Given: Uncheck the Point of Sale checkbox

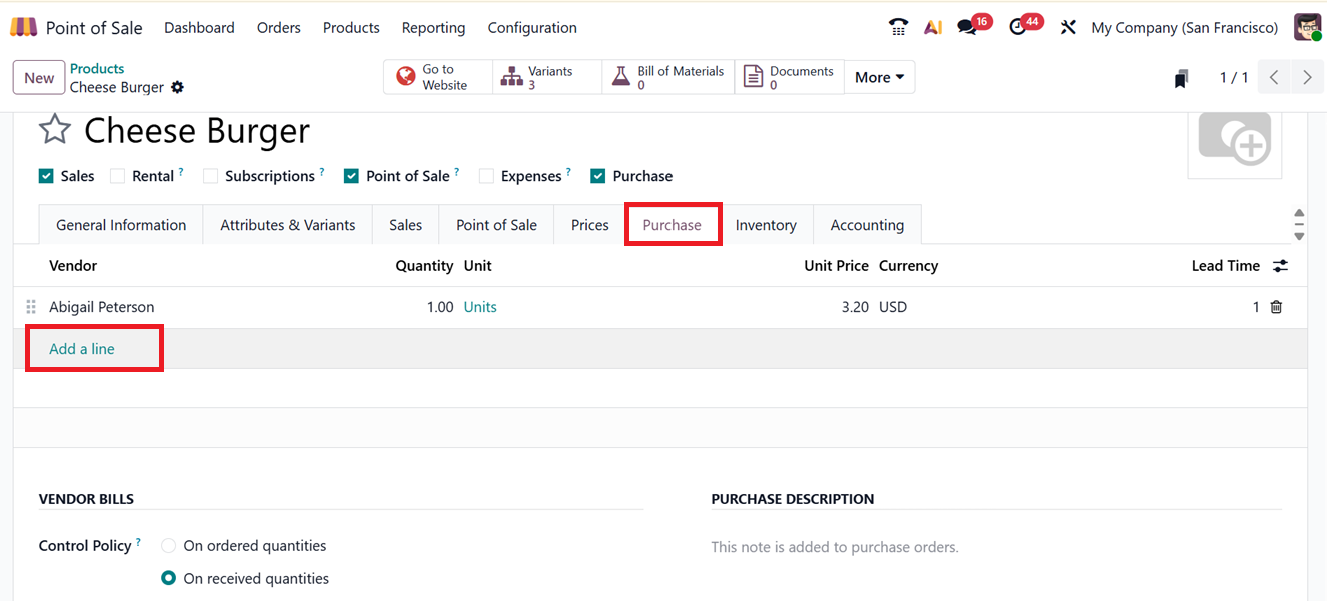Looking at the screenshot, I should click(351, 175).
